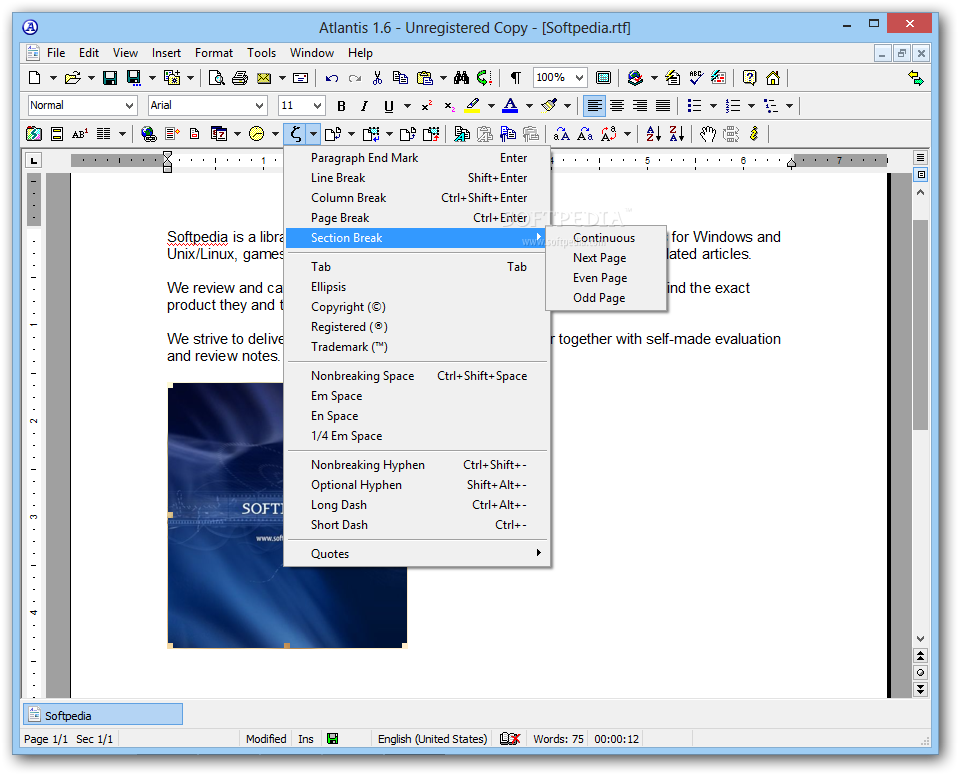
Task: Open the Insert menu
Action: (x=166, y=53)
